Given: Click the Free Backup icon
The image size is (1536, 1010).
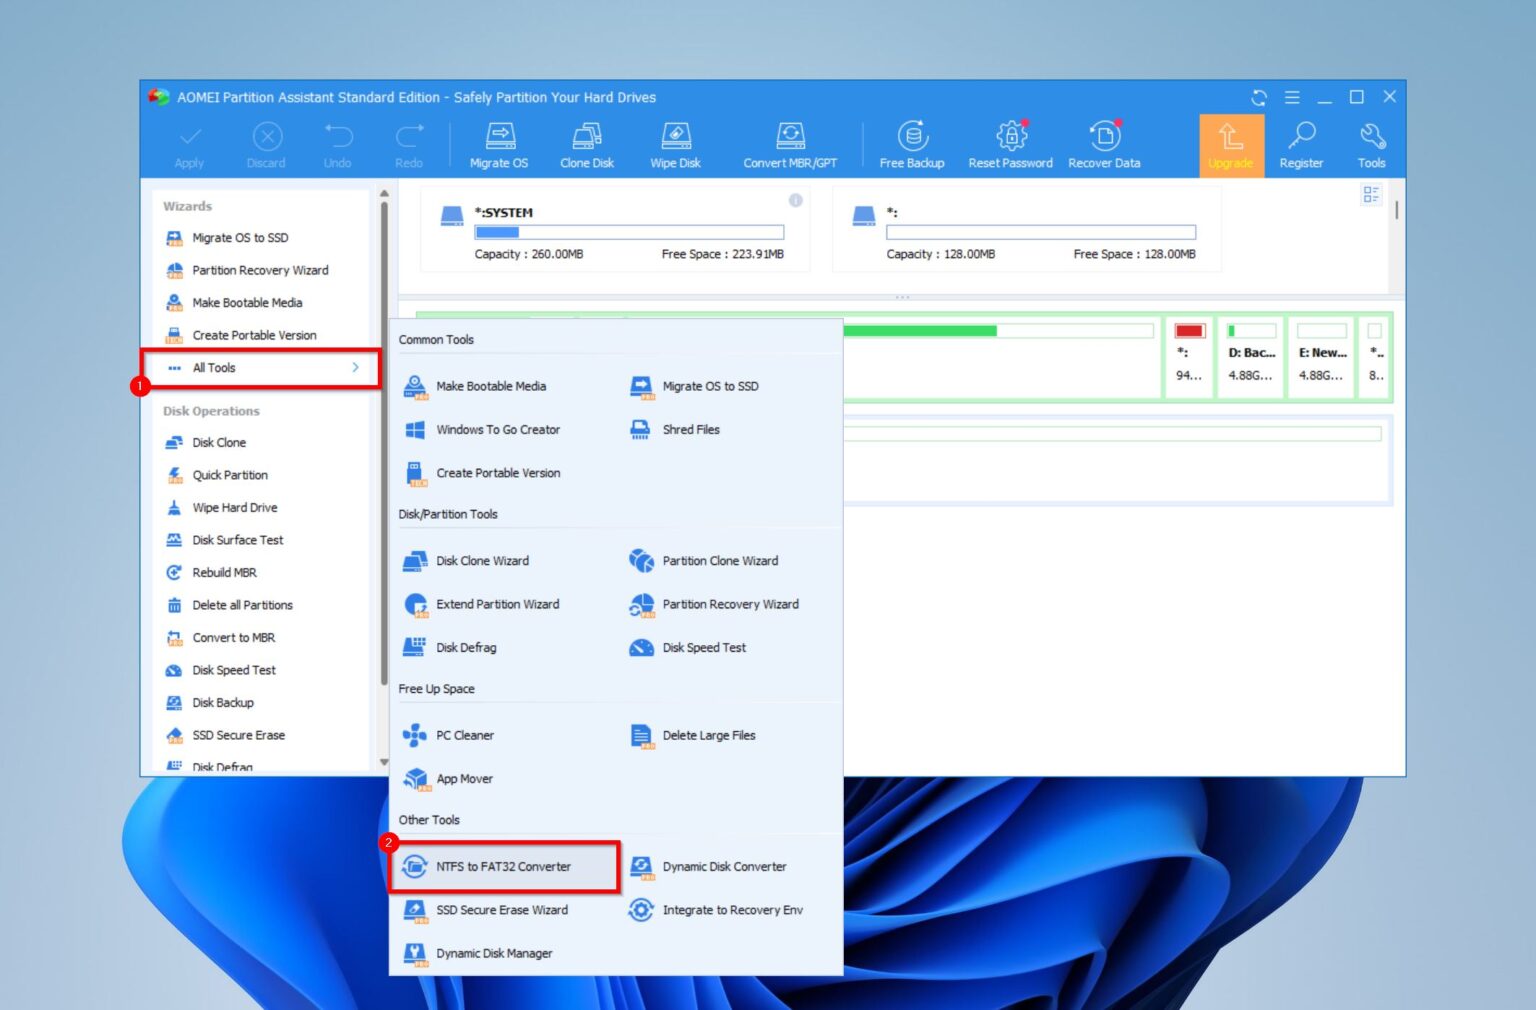Looking at the screenshot, I should [912, 143].
